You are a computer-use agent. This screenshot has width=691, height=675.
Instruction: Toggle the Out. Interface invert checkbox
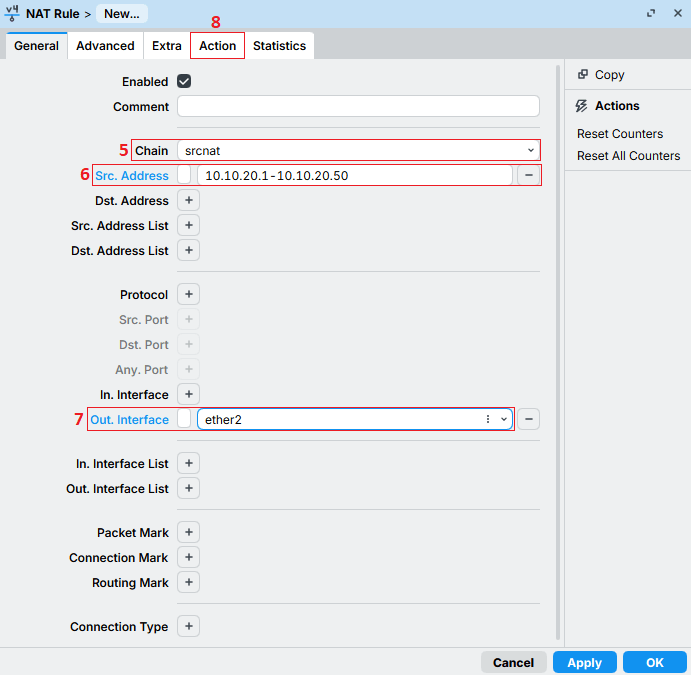point(184,419)
